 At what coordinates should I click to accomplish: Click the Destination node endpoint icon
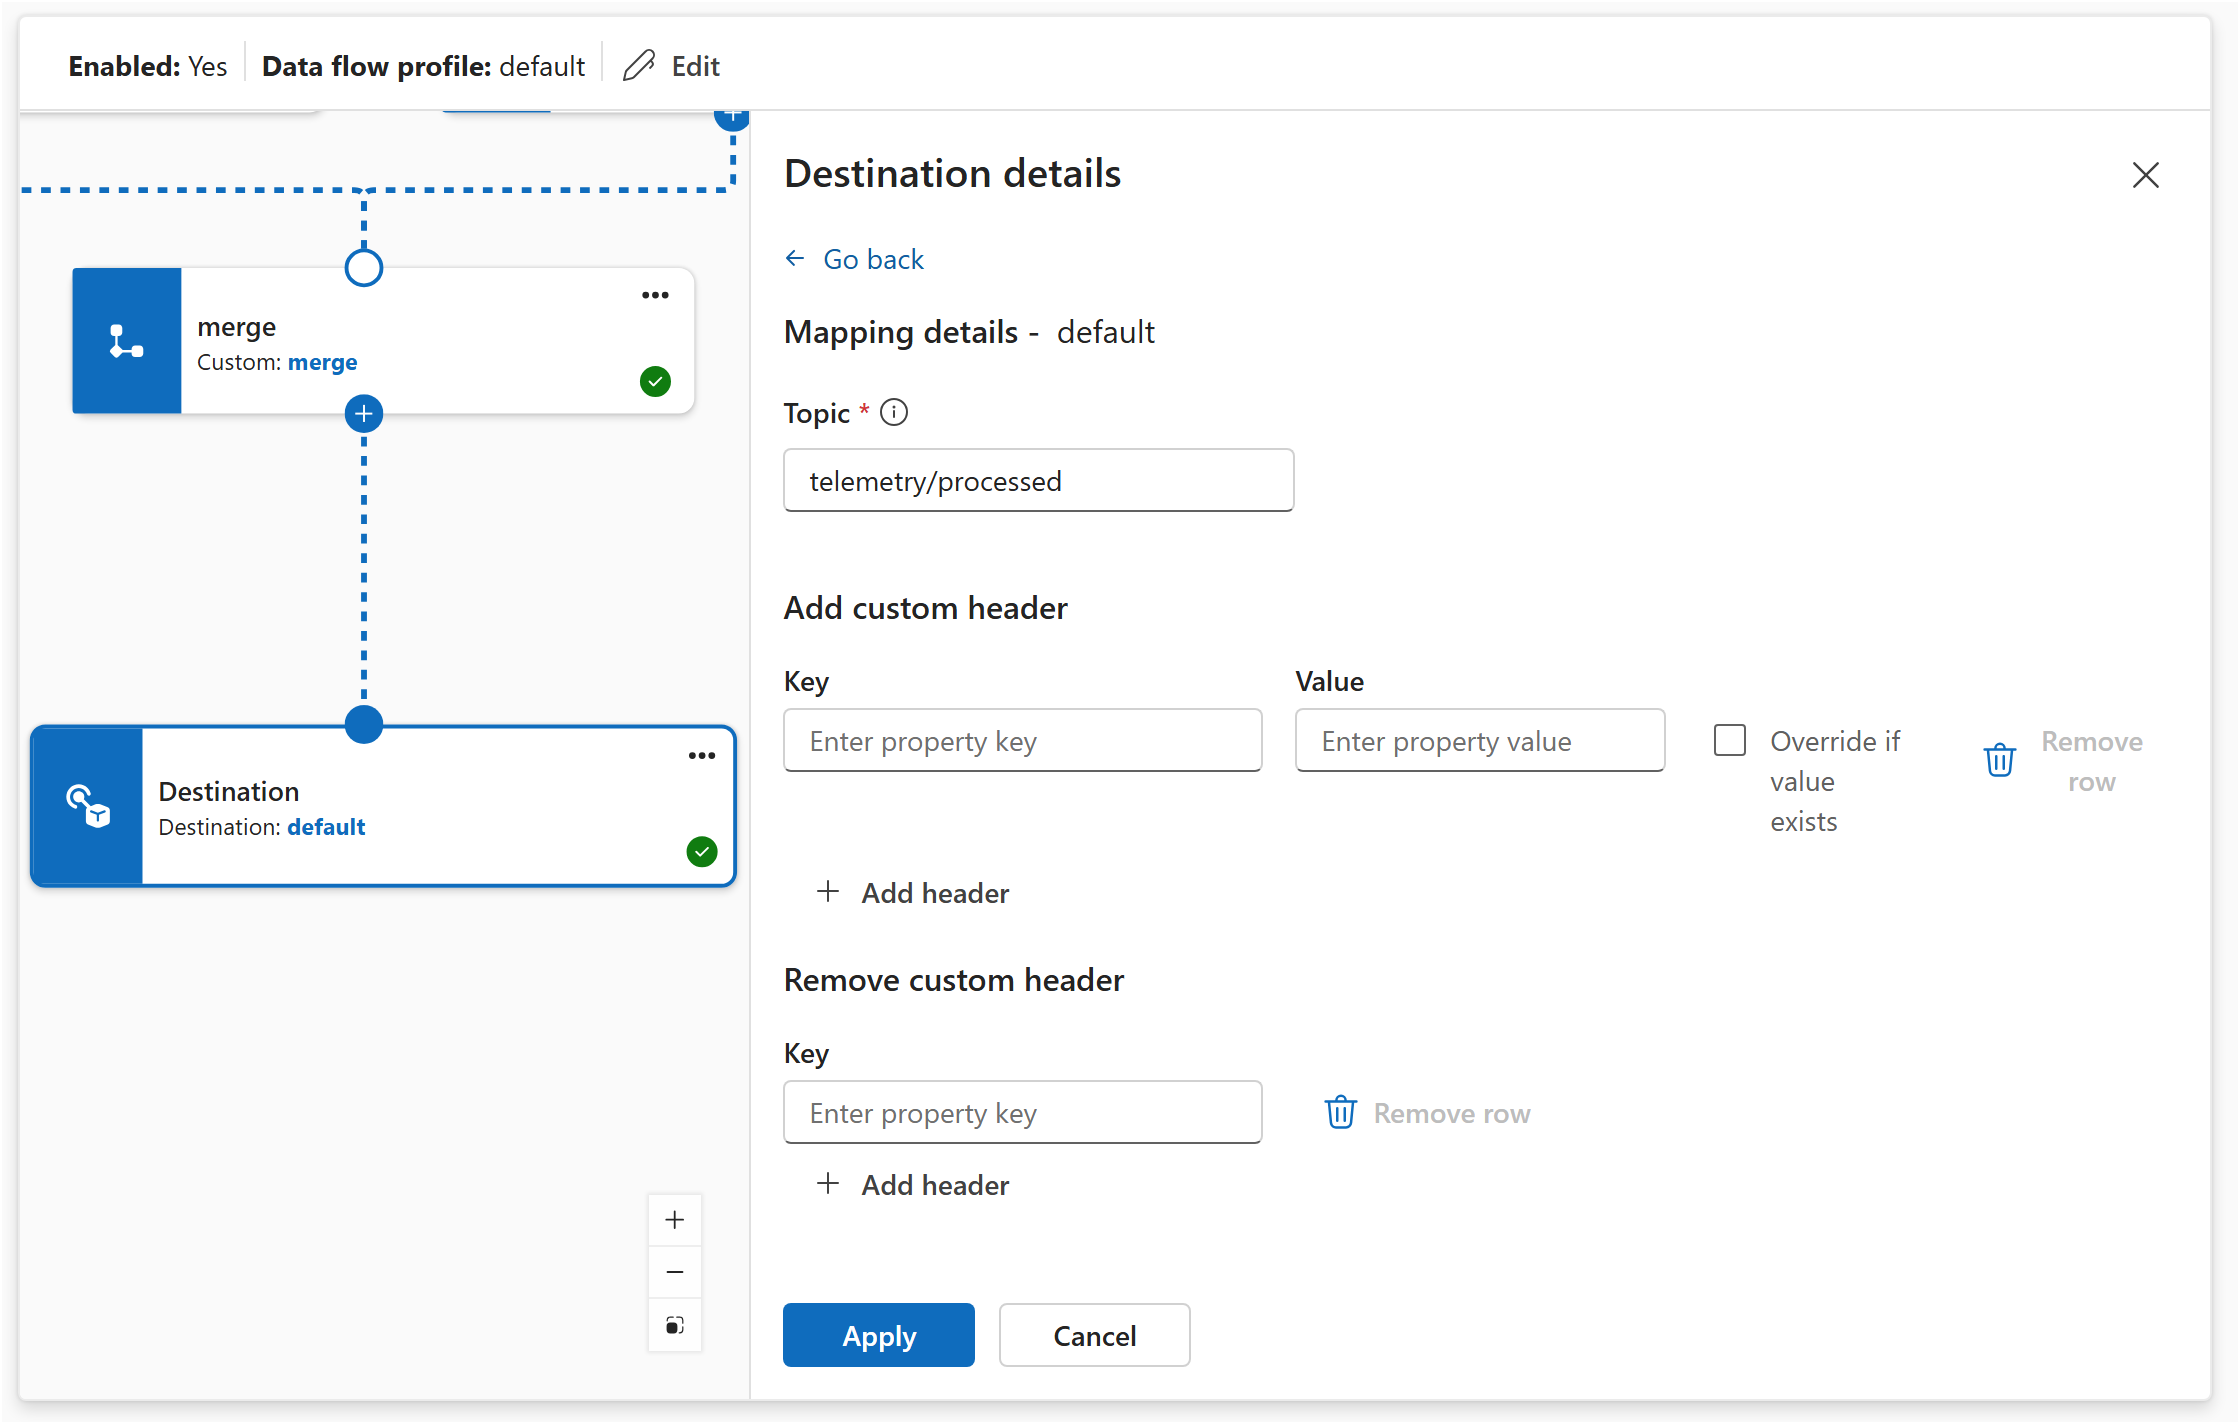pos(88,806)
